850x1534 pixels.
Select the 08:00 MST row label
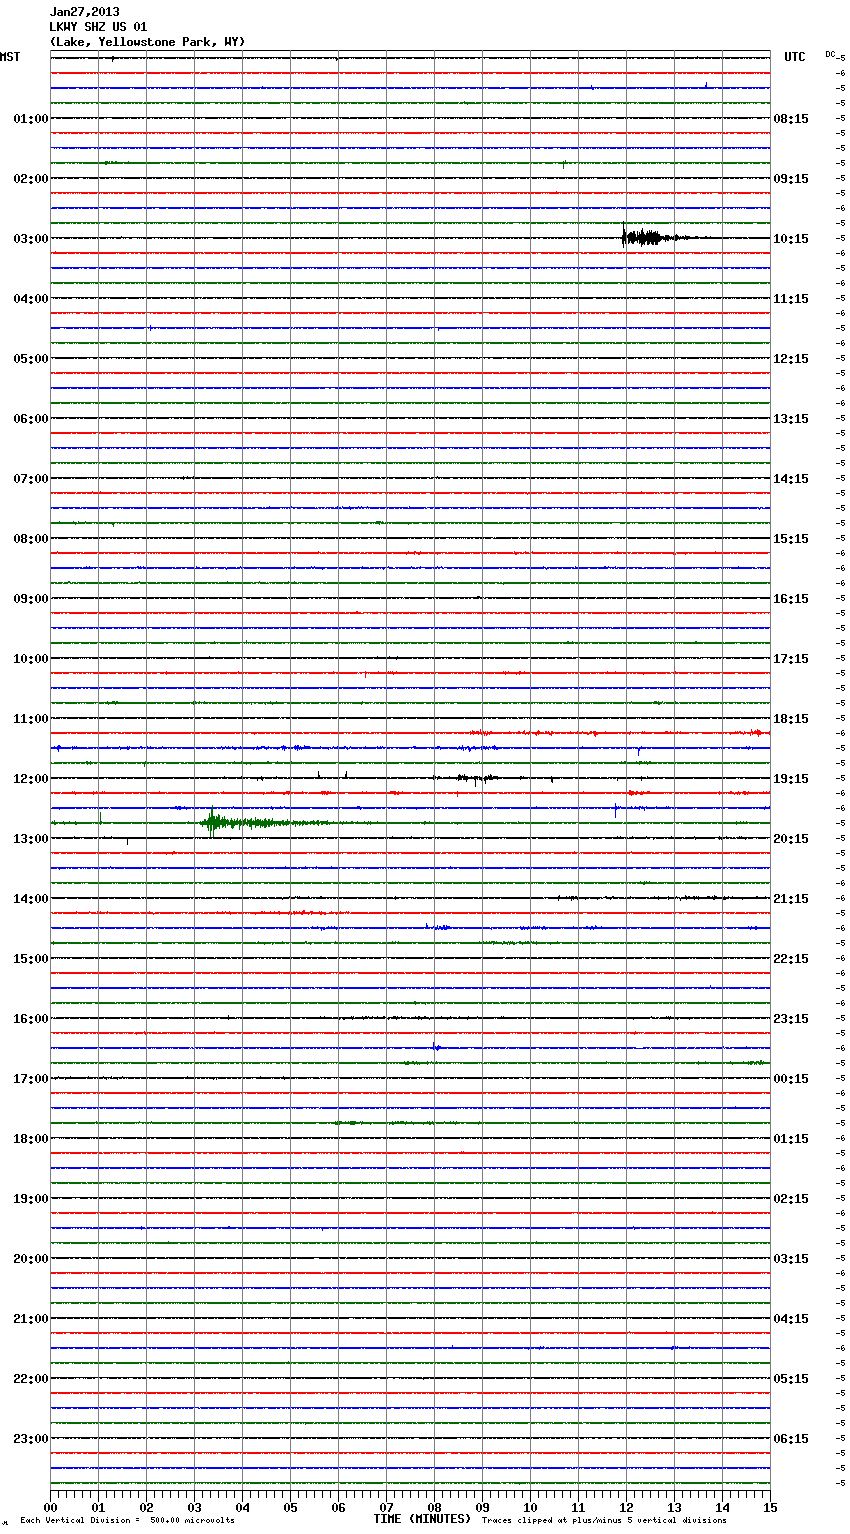(x=30, y=539)
